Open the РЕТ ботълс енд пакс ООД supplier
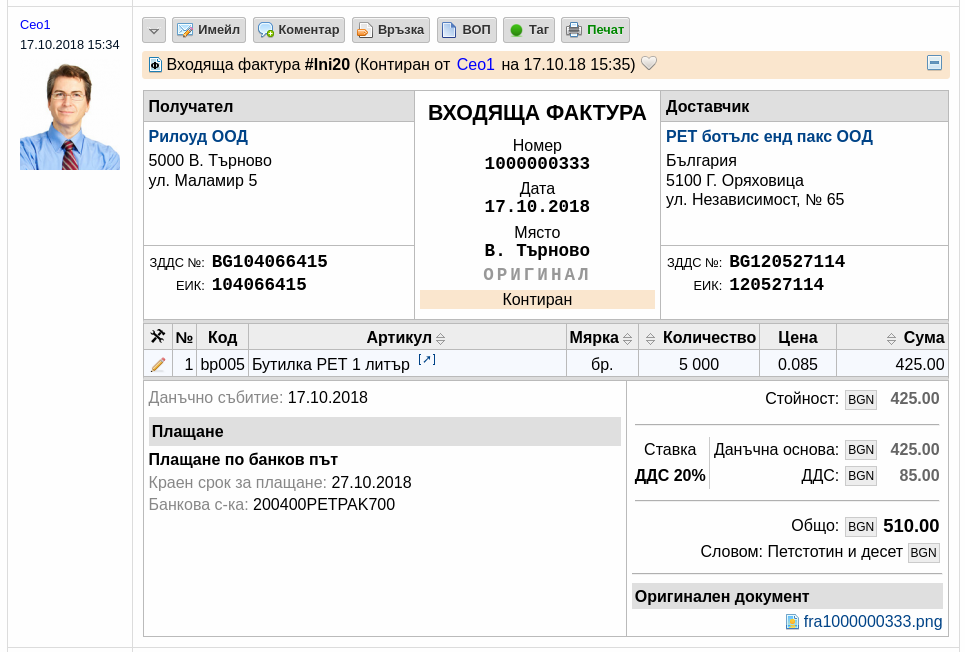Screen dimensions: 965x652 (x=769, y=137)
